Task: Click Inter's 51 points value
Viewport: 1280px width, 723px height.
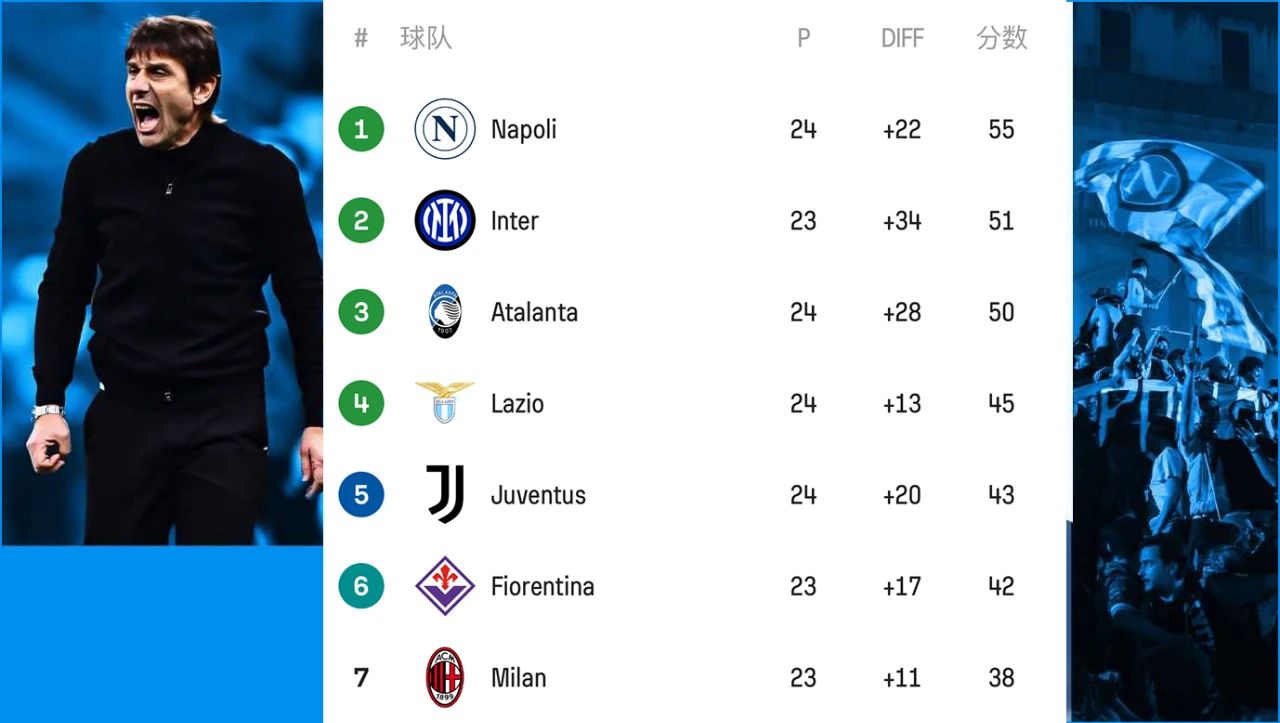Action: 1001,221
